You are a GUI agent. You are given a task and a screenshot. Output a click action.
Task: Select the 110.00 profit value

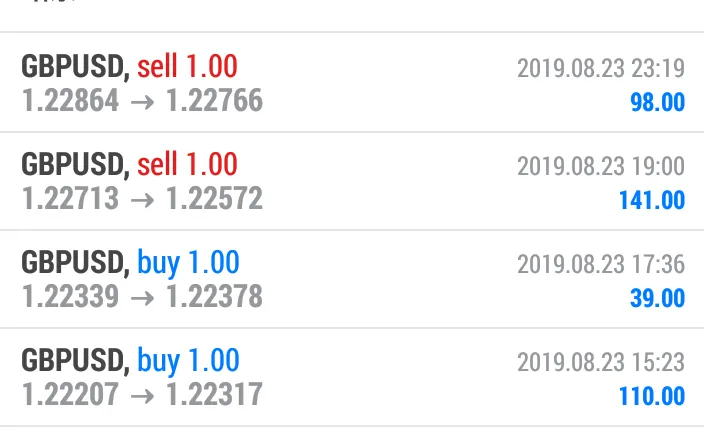(652, 396)
